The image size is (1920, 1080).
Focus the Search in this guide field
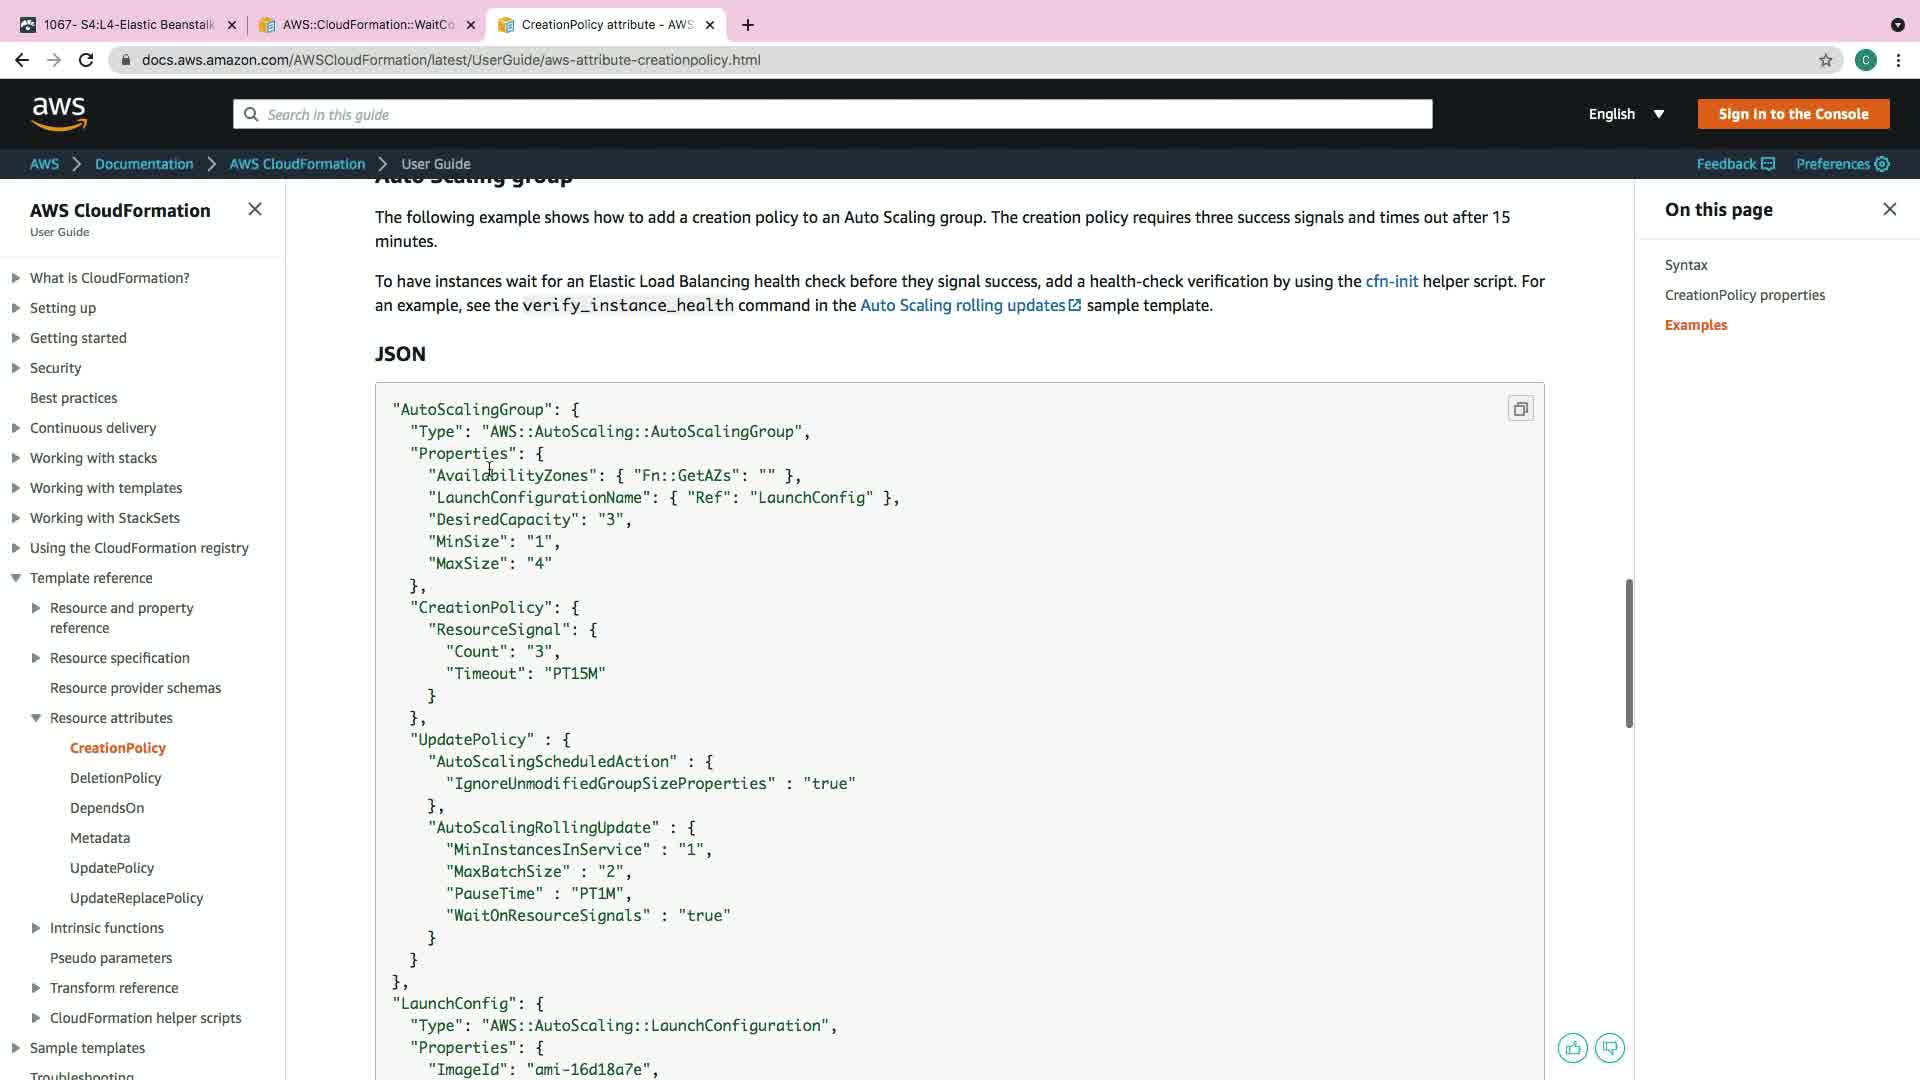click(832, 114)
